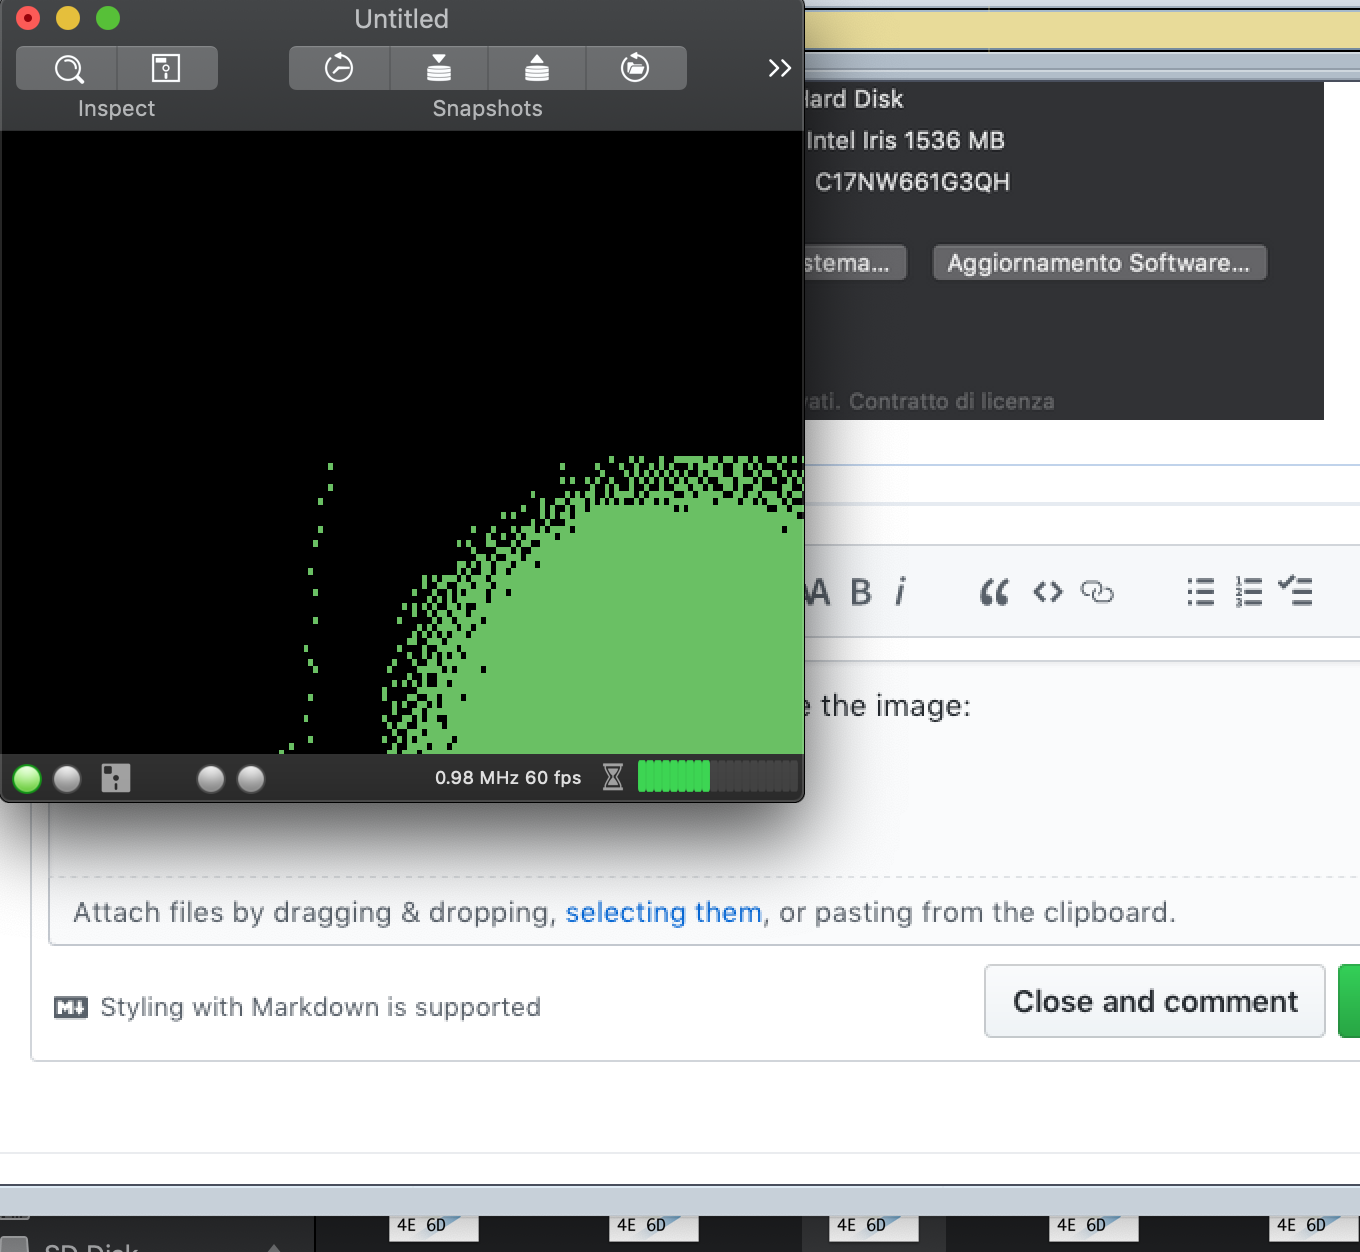Click the green Comment button edge

click(x=1349, y=1001)
